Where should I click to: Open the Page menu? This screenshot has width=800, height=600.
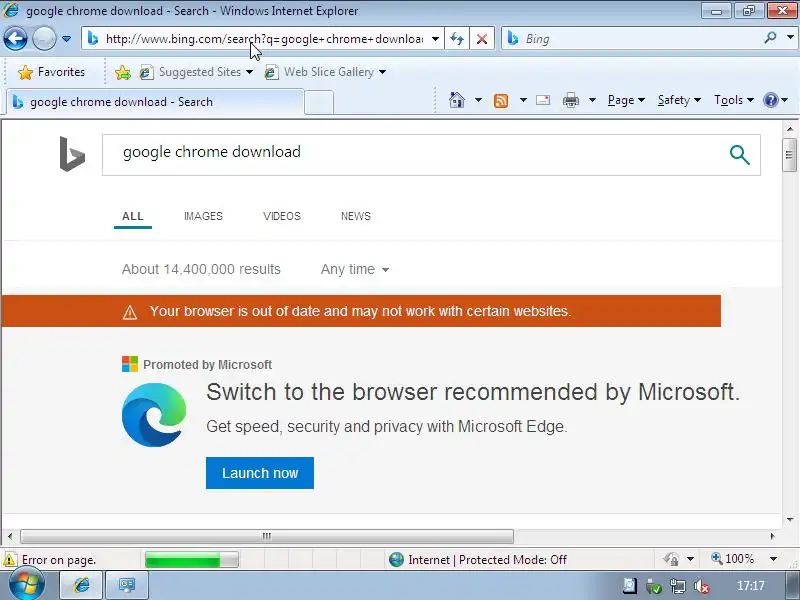coord(626,100)
